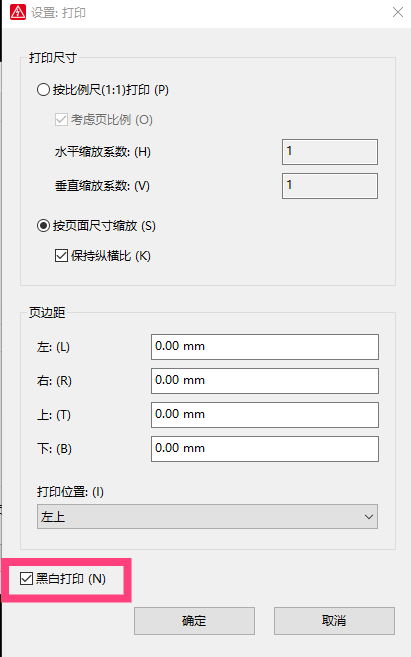Click the red app icon in title bar
This screenshot has width=411, height=657.
pyautogui.click(x=18, y=12)
